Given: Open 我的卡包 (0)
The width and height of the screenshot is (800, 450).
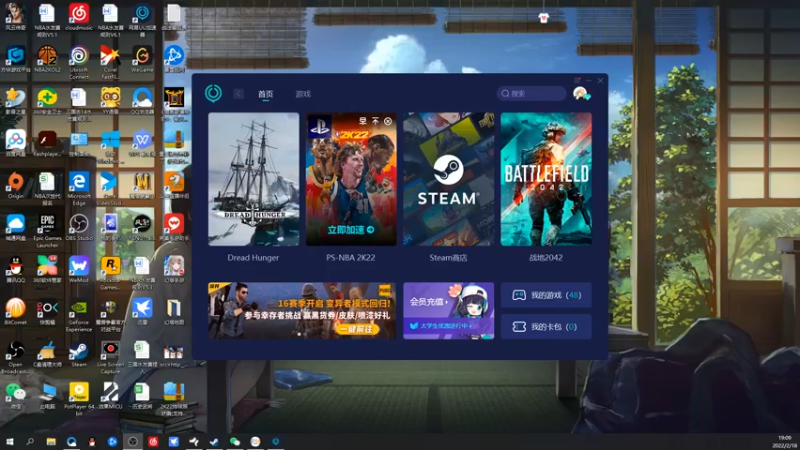Looking at the screenshot, I should pos(546,327).
